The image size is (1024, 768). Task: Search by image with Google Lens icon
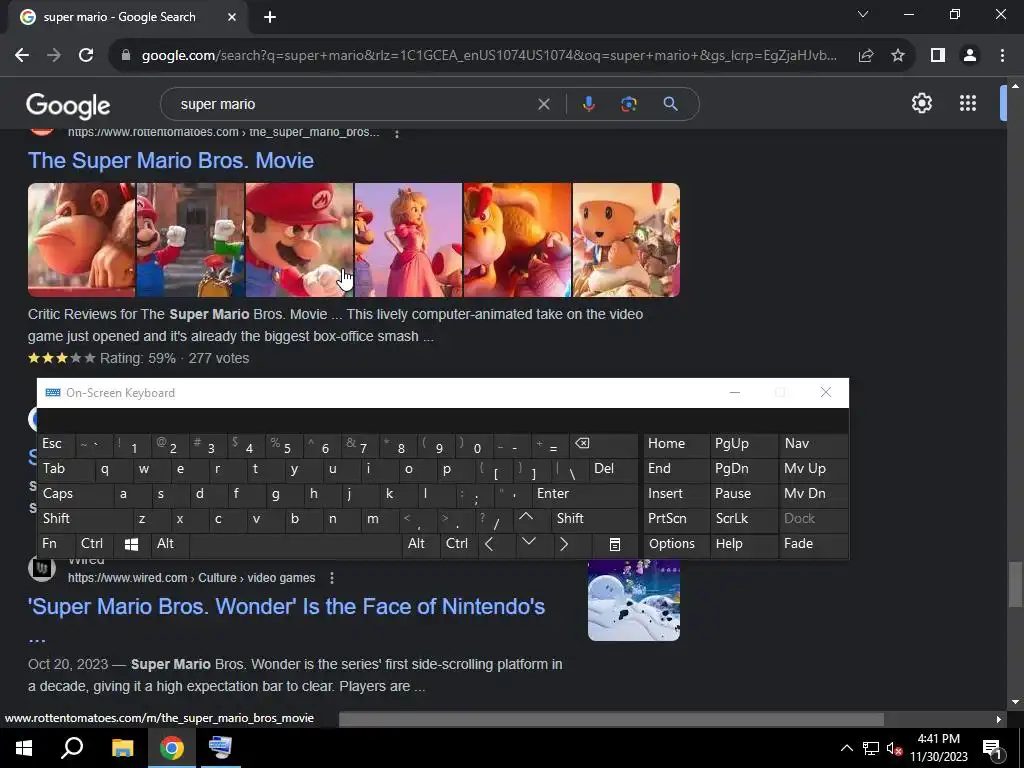pos(628,104)
